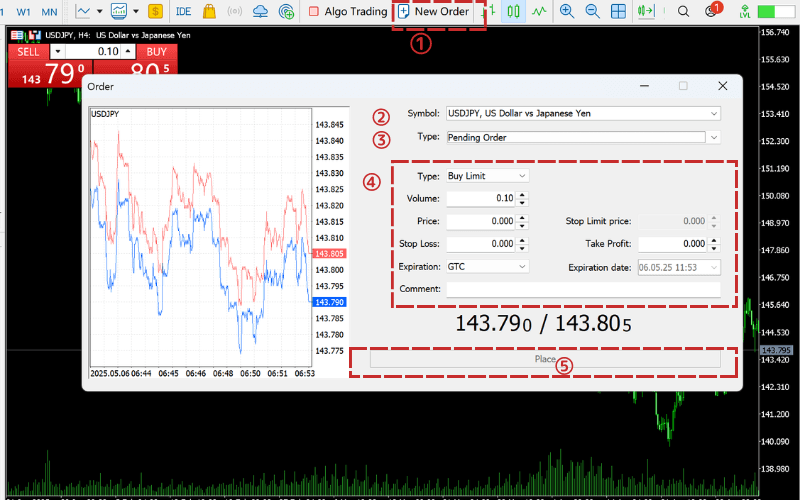Viewport: 800px width, 500px height.
Task: Select the green candlestick chart icon
Action: click(514, 12)
